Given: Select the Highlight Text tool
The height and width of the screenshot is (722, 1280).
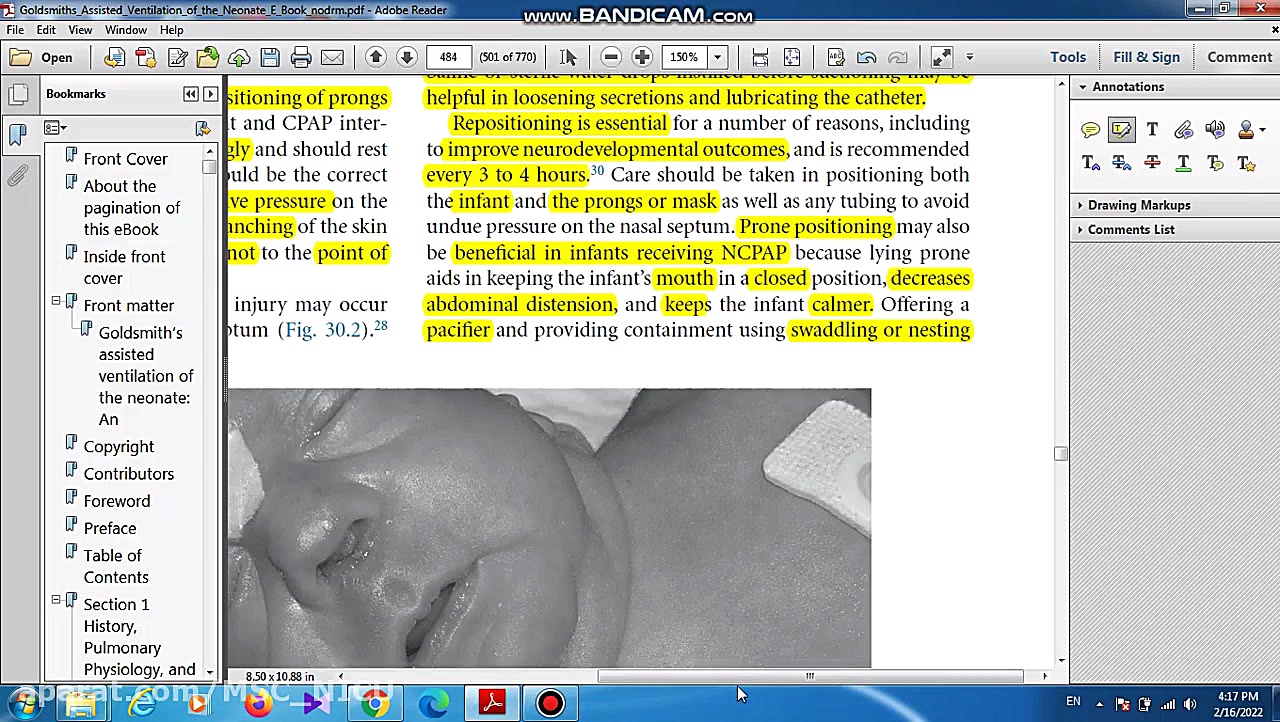Looking at the screenshot, I should [x=1121, y=130].
